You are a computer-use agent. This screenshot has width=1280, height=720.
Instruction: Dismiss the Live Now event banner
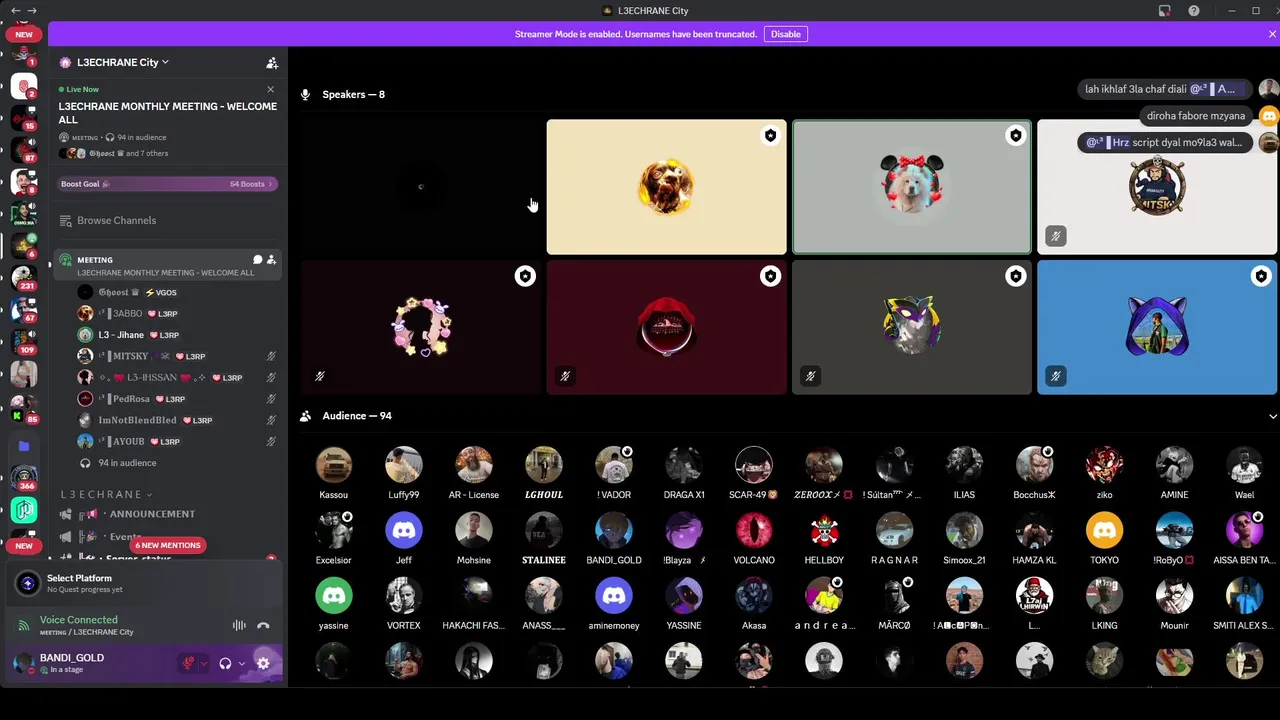270,89
